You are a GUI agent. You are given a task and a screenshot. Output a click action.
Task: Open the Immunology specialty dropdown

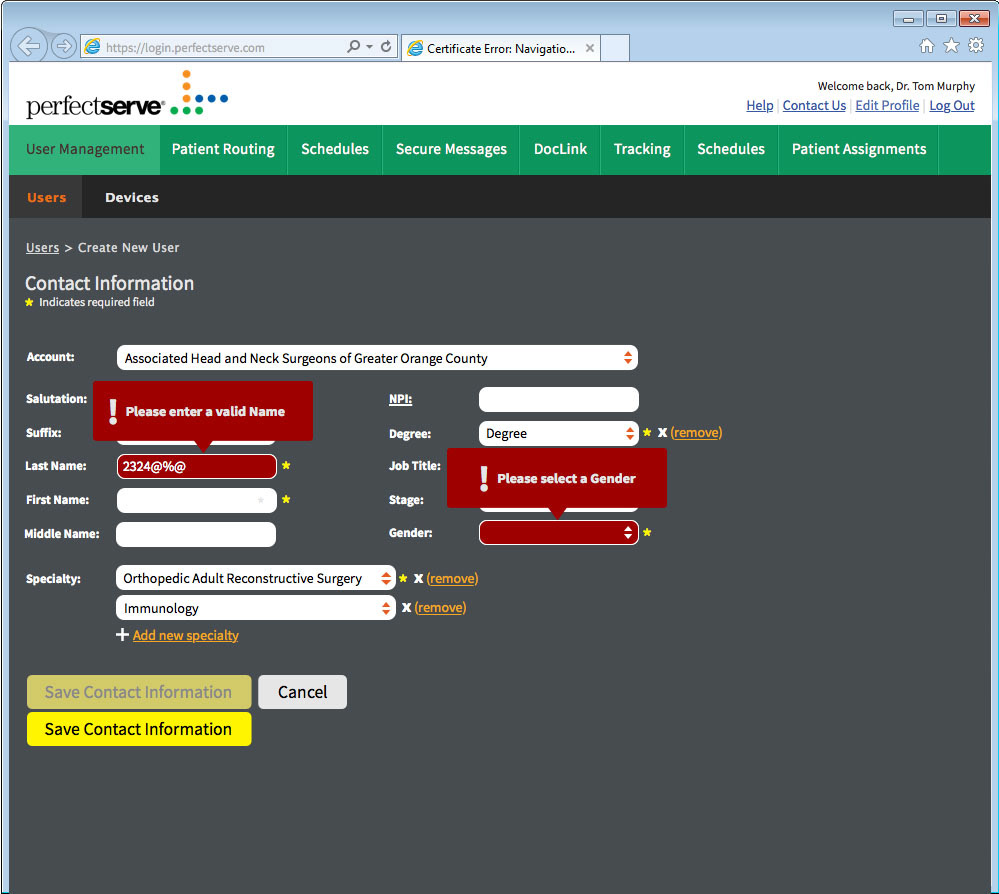(x=255, y=608)
